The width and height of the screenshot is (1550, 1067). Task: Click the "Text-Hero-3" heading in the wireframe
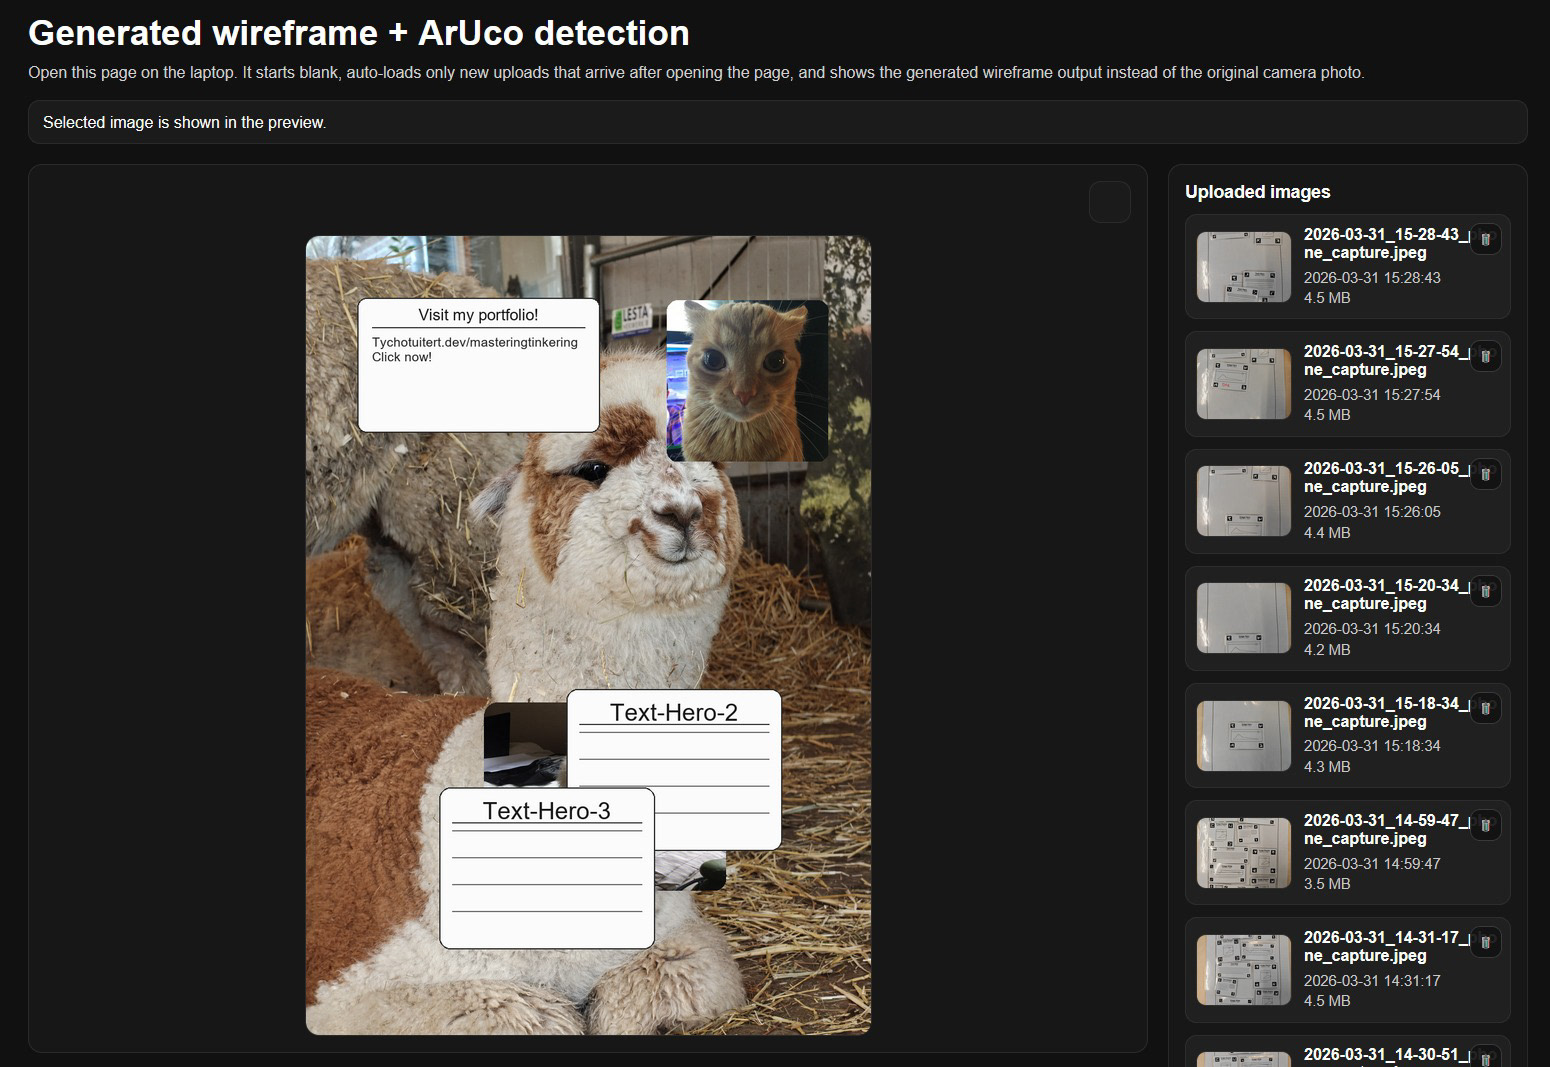[547, 810]
